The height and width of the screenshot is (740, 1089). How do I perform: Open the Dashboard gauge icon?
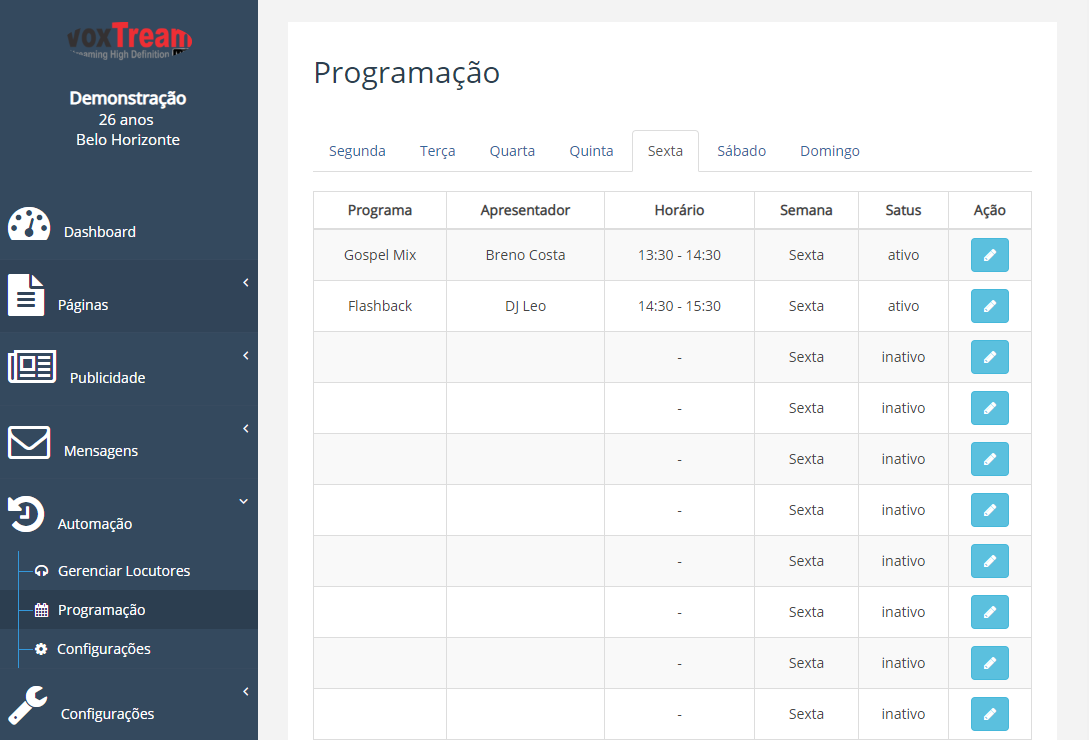pyautogui.click(x=28, y=224)
